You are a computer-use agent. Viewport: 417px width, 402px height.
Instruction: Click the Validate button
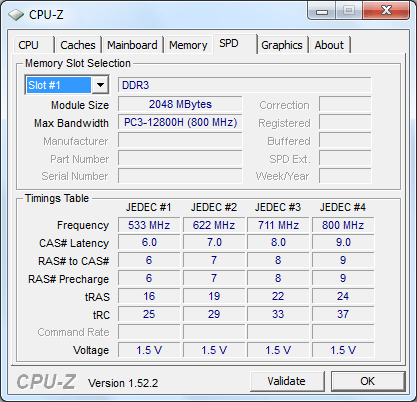(x=287, y=381)
